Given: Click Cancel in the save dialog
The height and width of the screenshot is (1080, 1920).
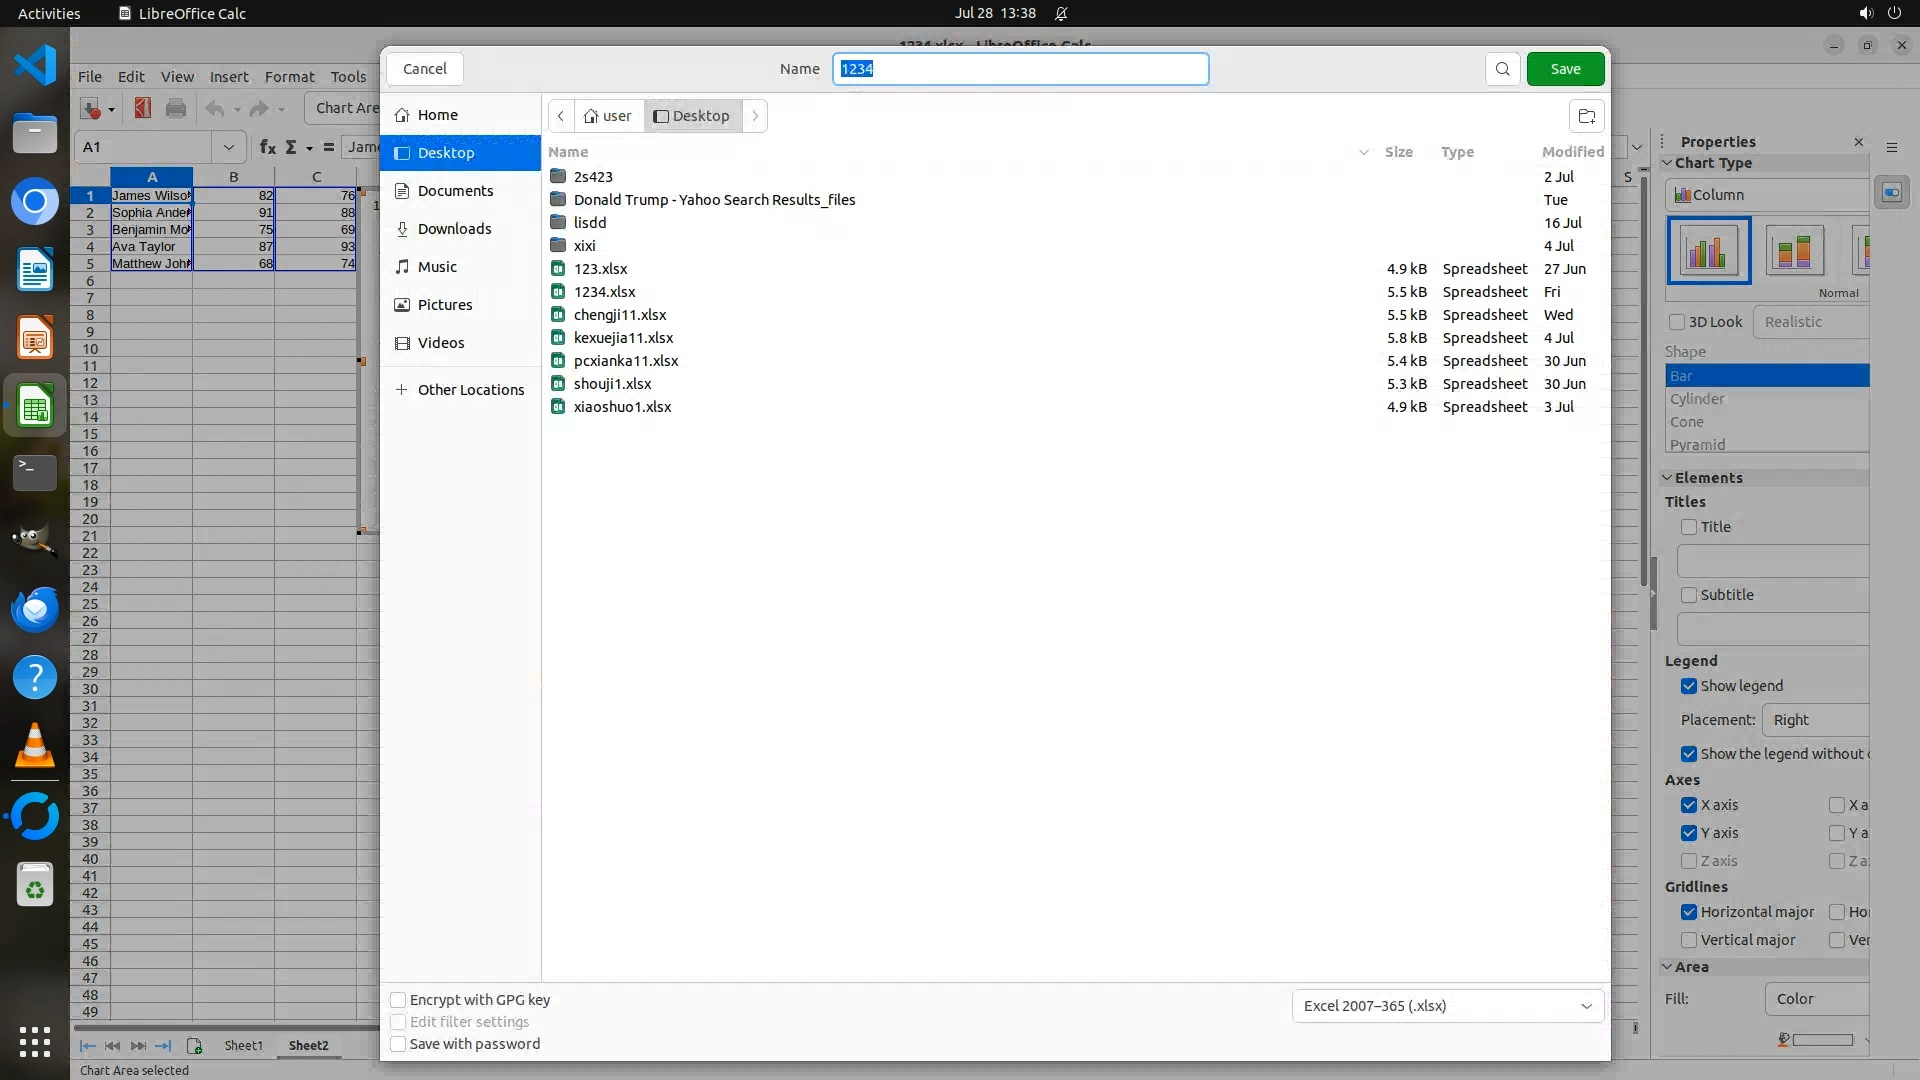Looking at the screenshot, I should (x=424, y=69).
